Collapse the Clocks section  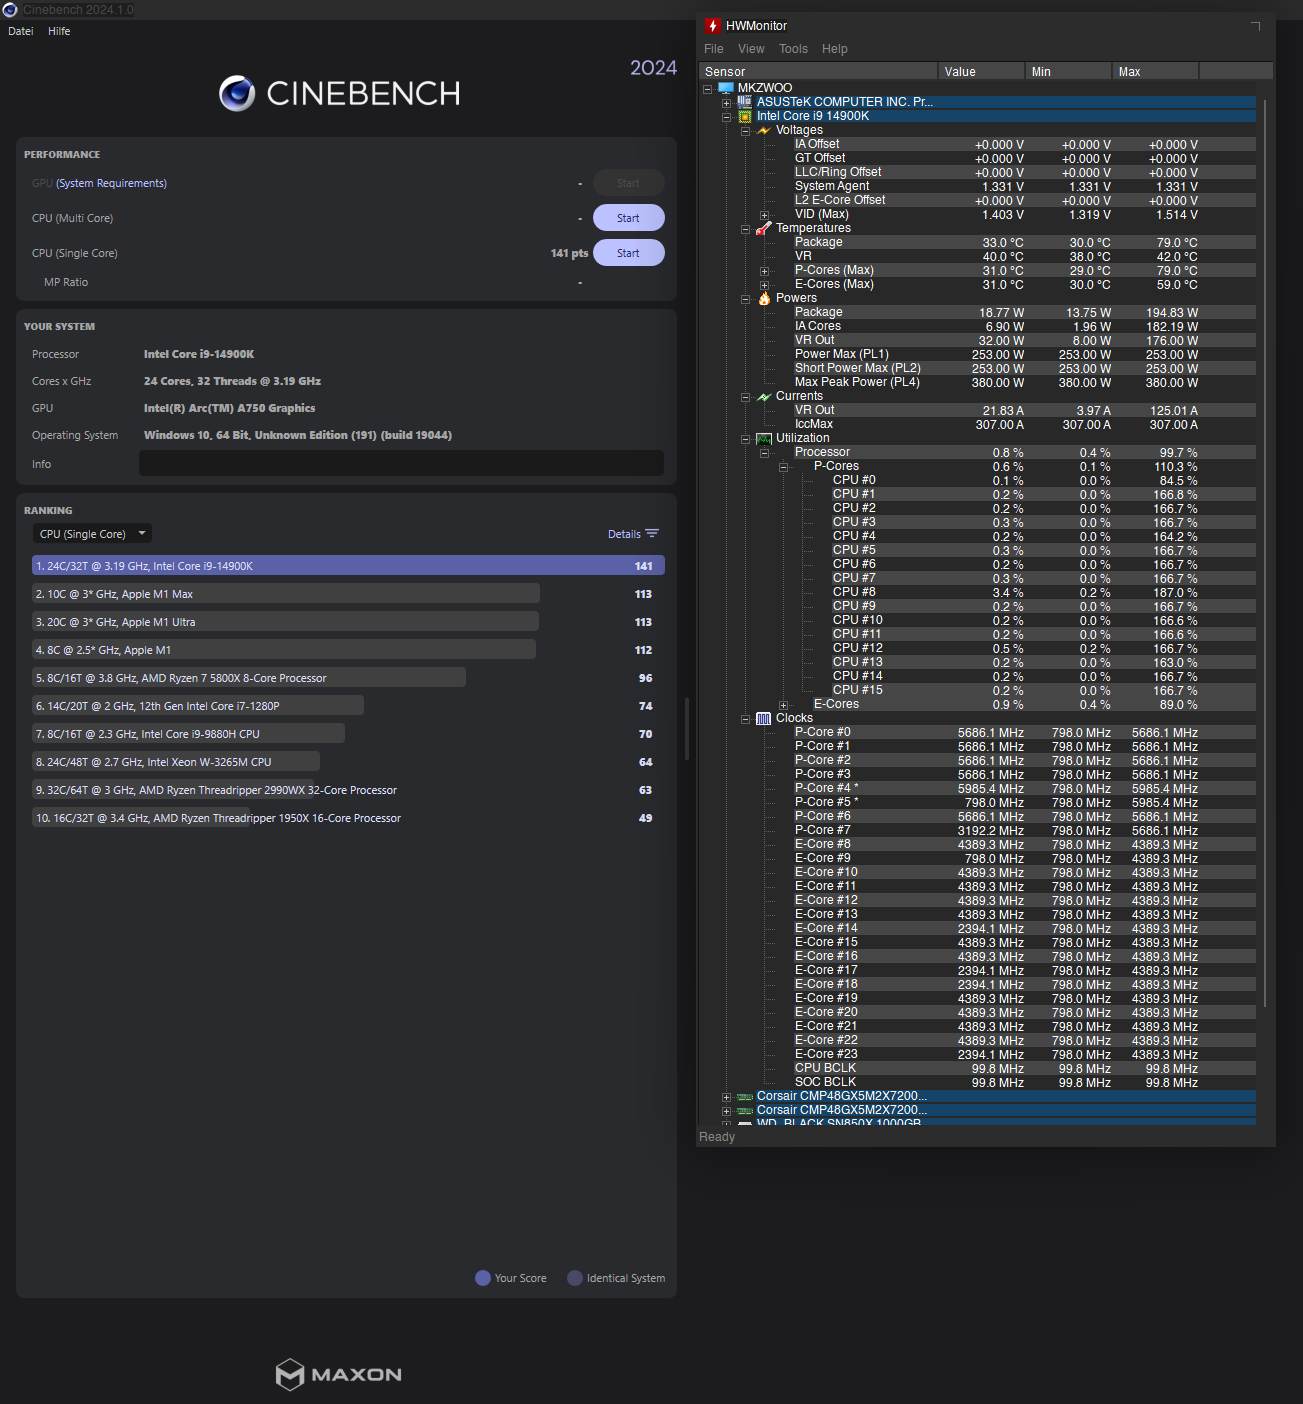(745, 718)
